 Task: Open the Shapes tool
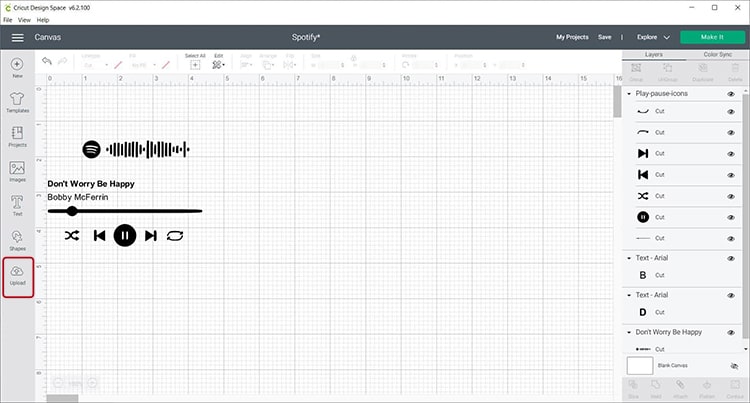tap(17, 240)
